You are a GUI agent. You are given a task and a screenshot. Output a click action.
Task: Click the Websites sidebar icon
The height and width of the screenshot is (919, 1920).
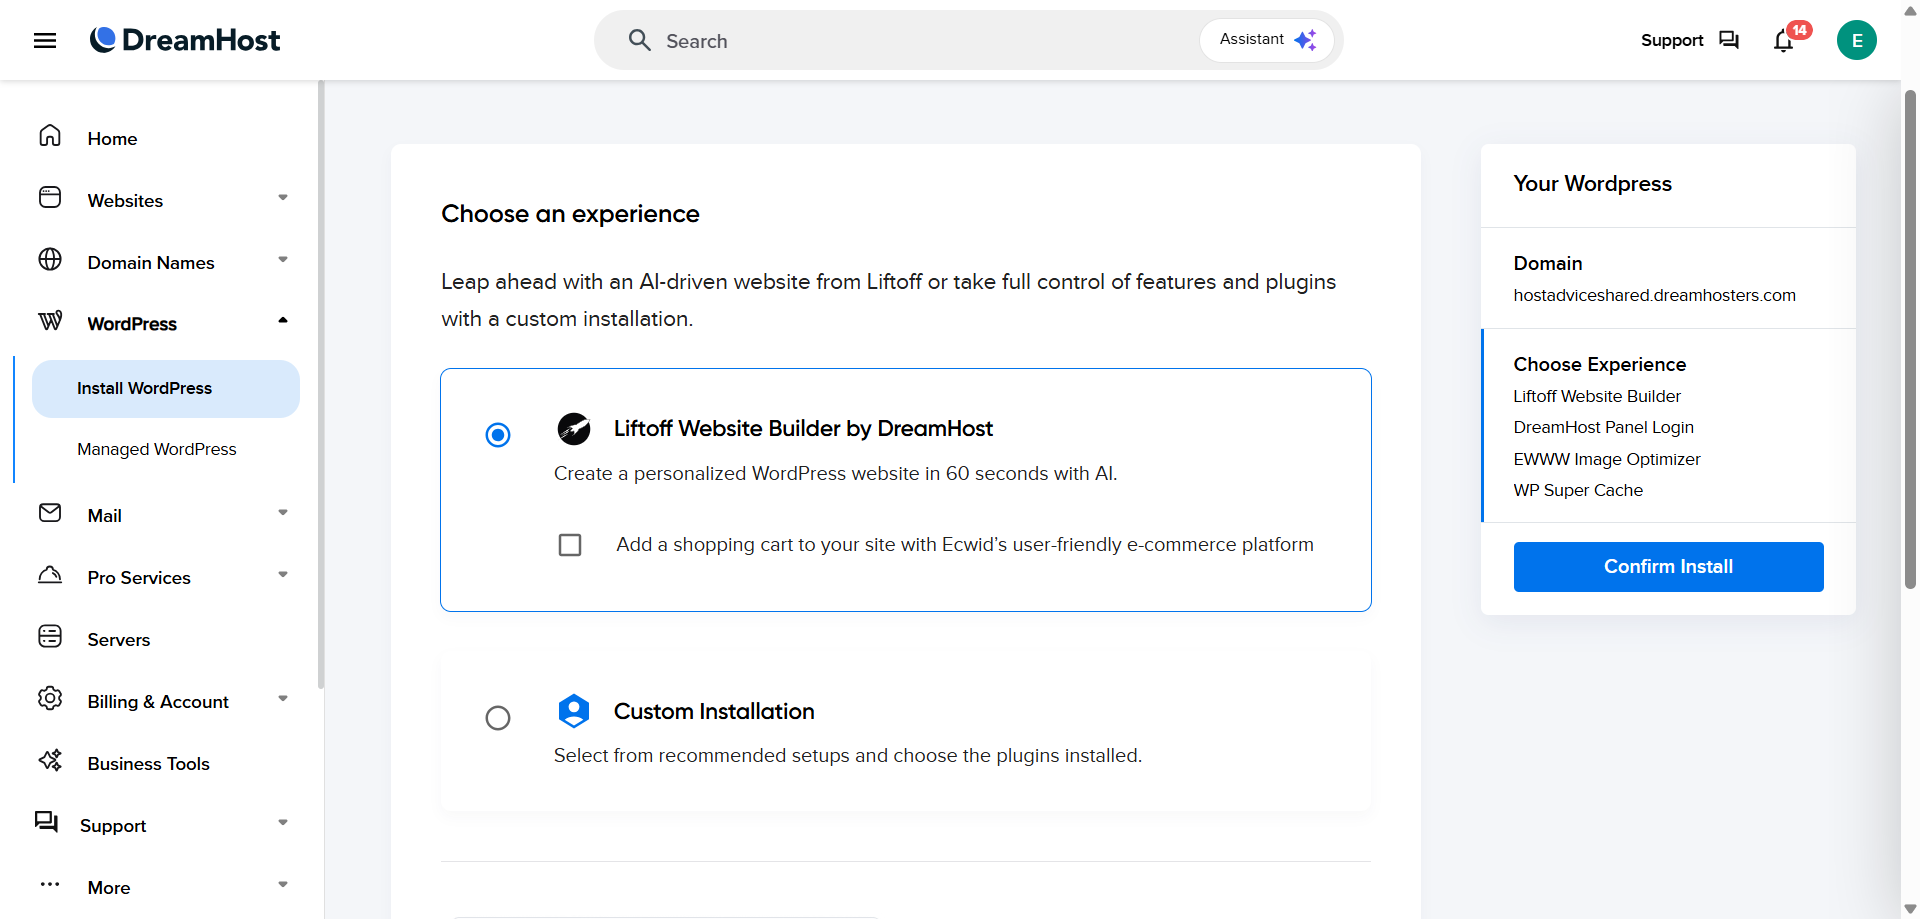(50, 198)
